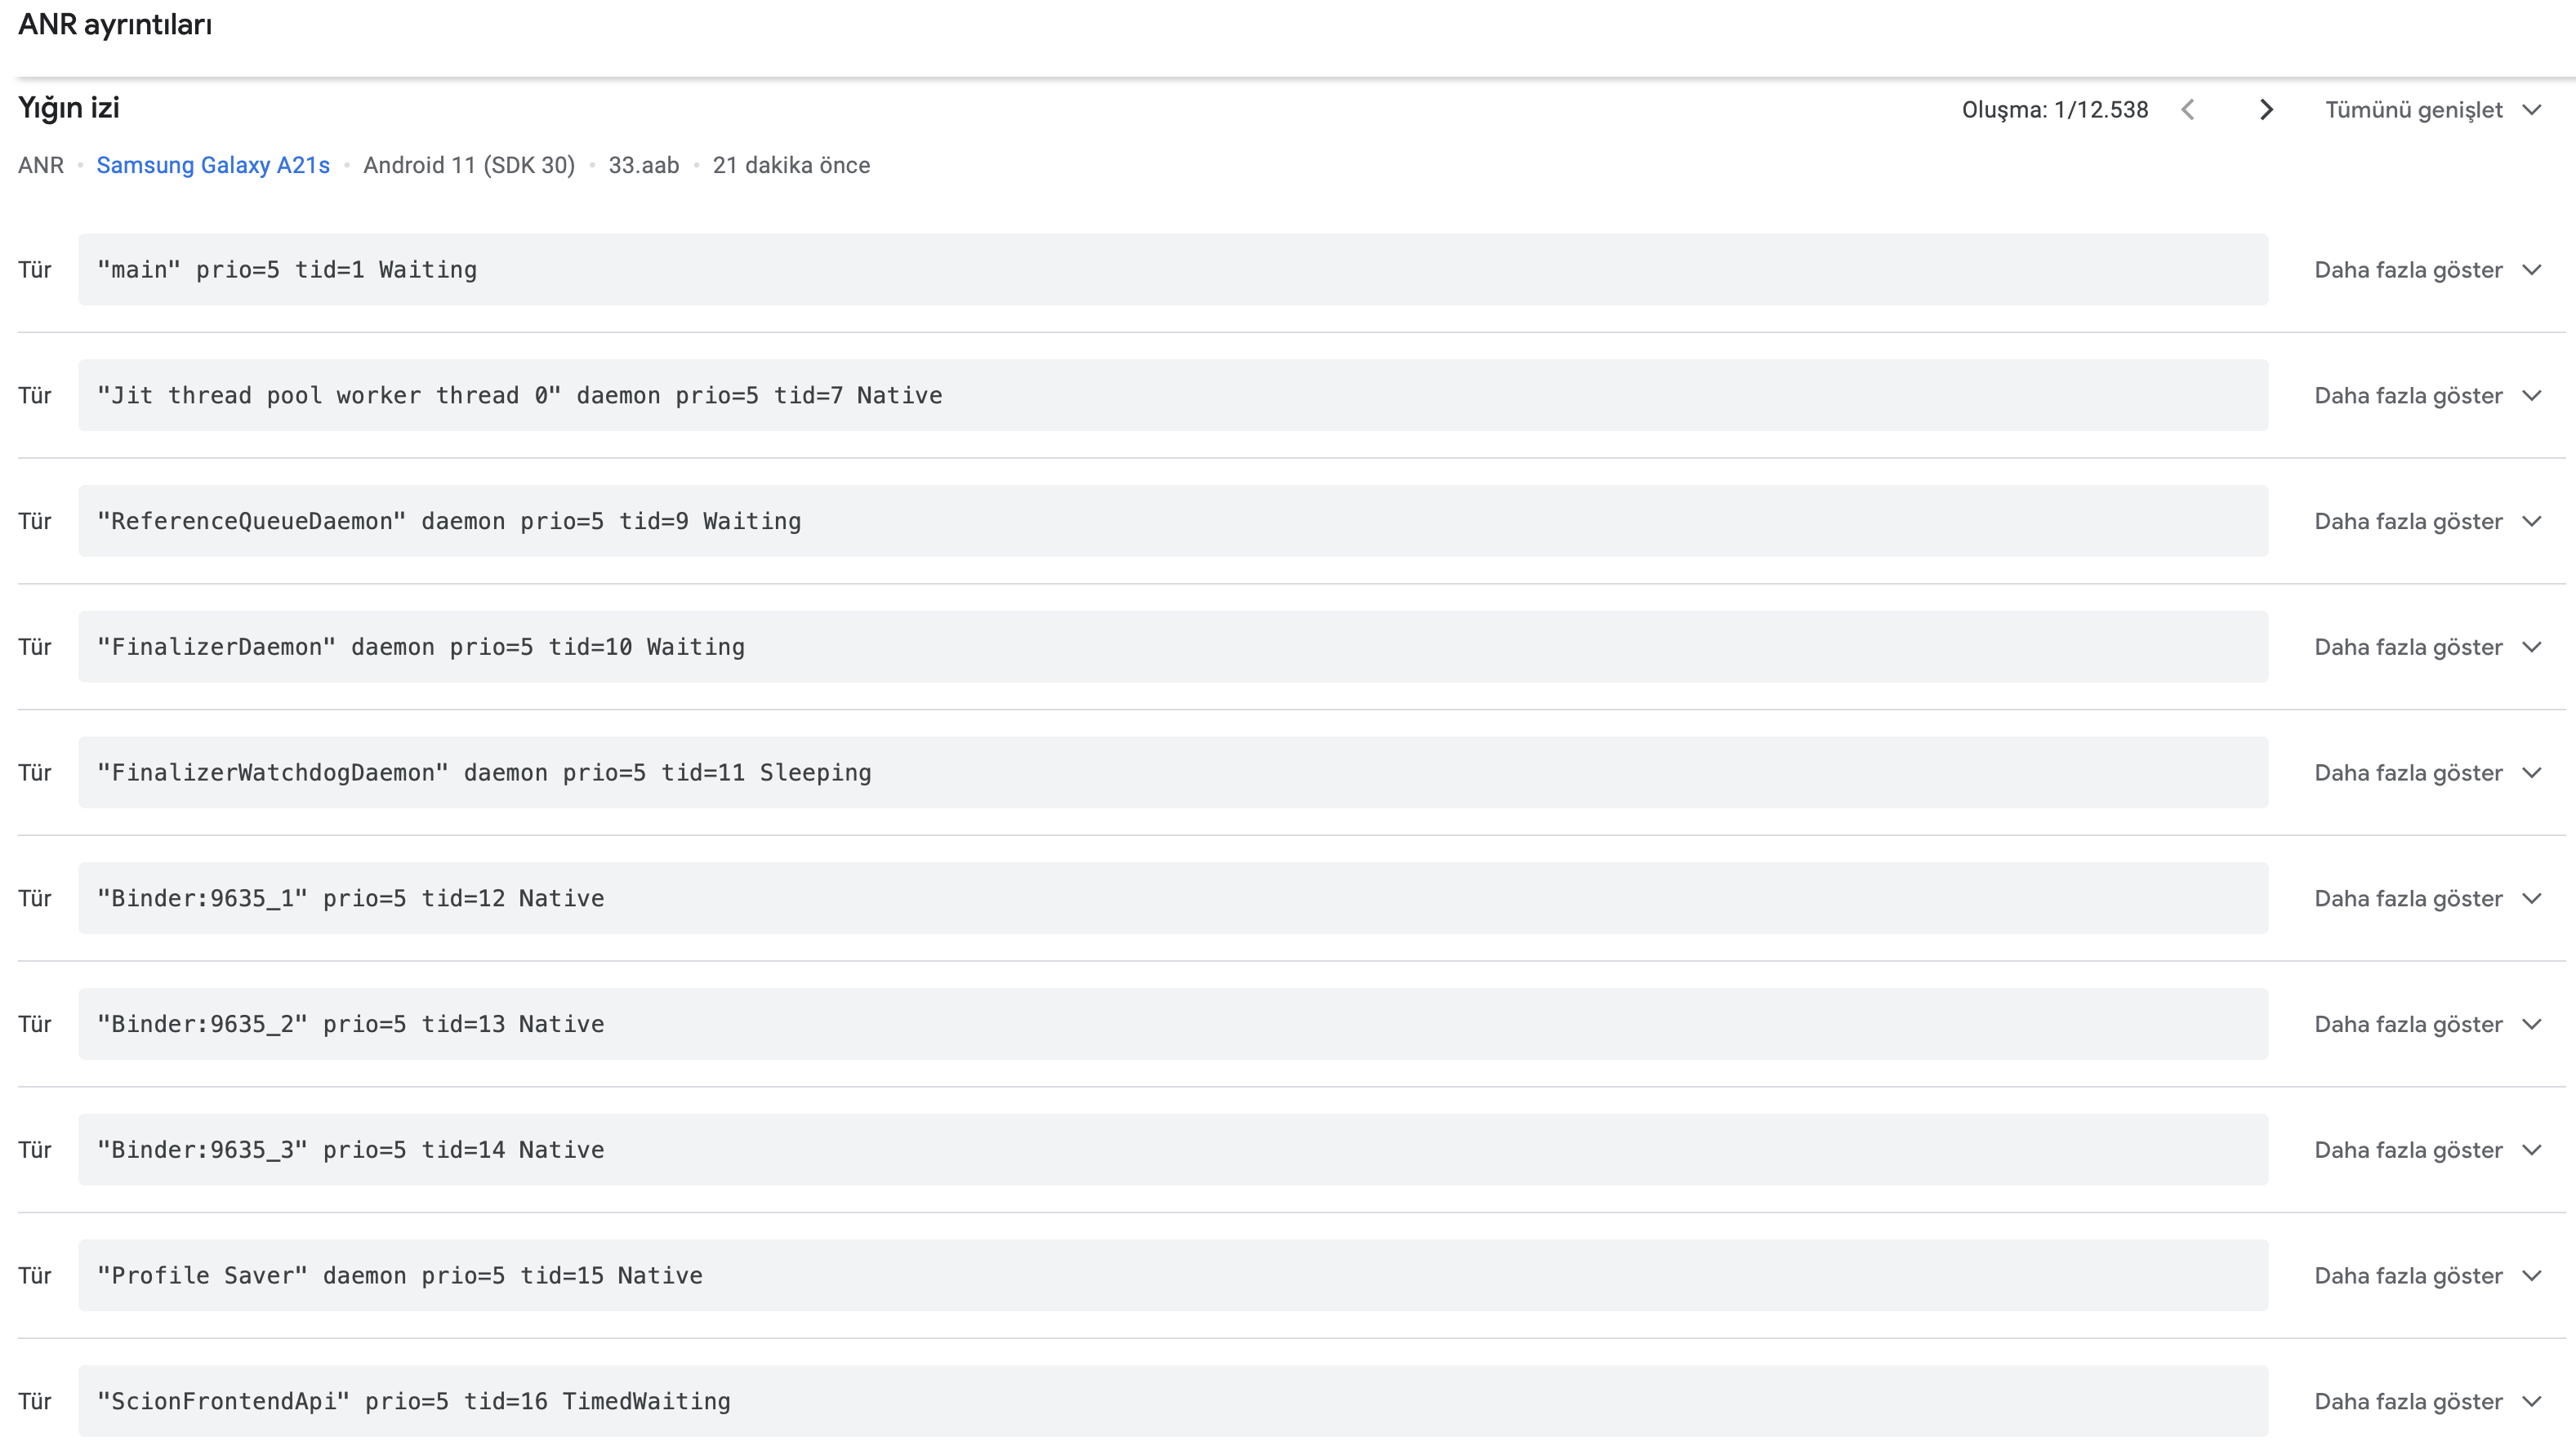Show more for Profile Saver thread
The width and height of the screenshot is (2576, 1455).
[x=2428, y=1276]
